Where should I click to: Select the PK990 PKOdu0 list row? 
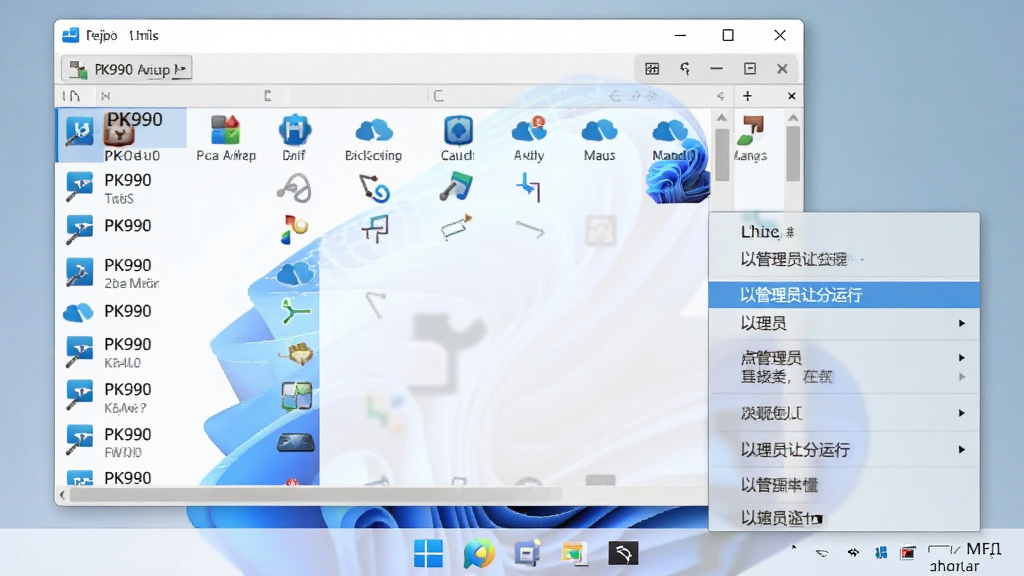pyautogui.click(x=121, y=135)
